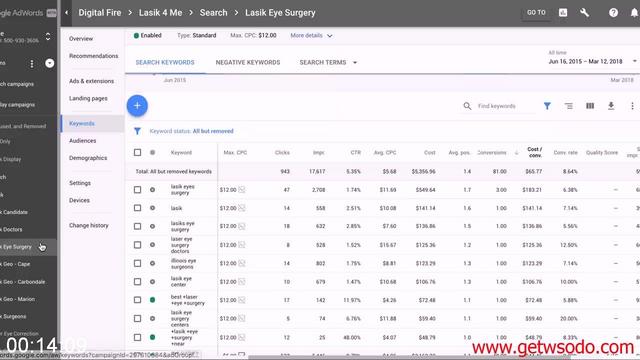The height and width of the screenshot is (360, 640).
Task: Check the 'lasik eyes surgery' row checkbox
Action: tap(138, 190)
